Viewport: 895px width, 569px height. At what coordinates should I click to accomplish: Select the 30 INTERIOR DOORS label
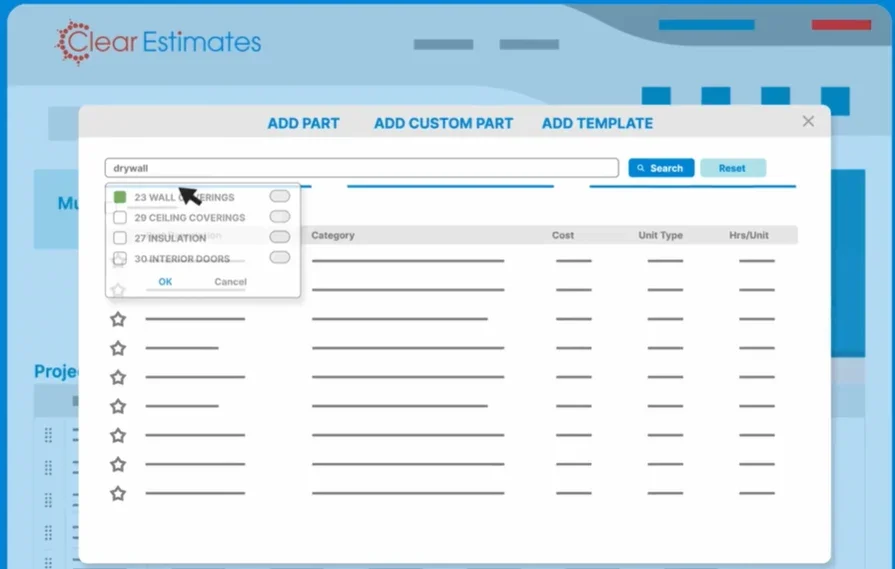pos(182,259)
